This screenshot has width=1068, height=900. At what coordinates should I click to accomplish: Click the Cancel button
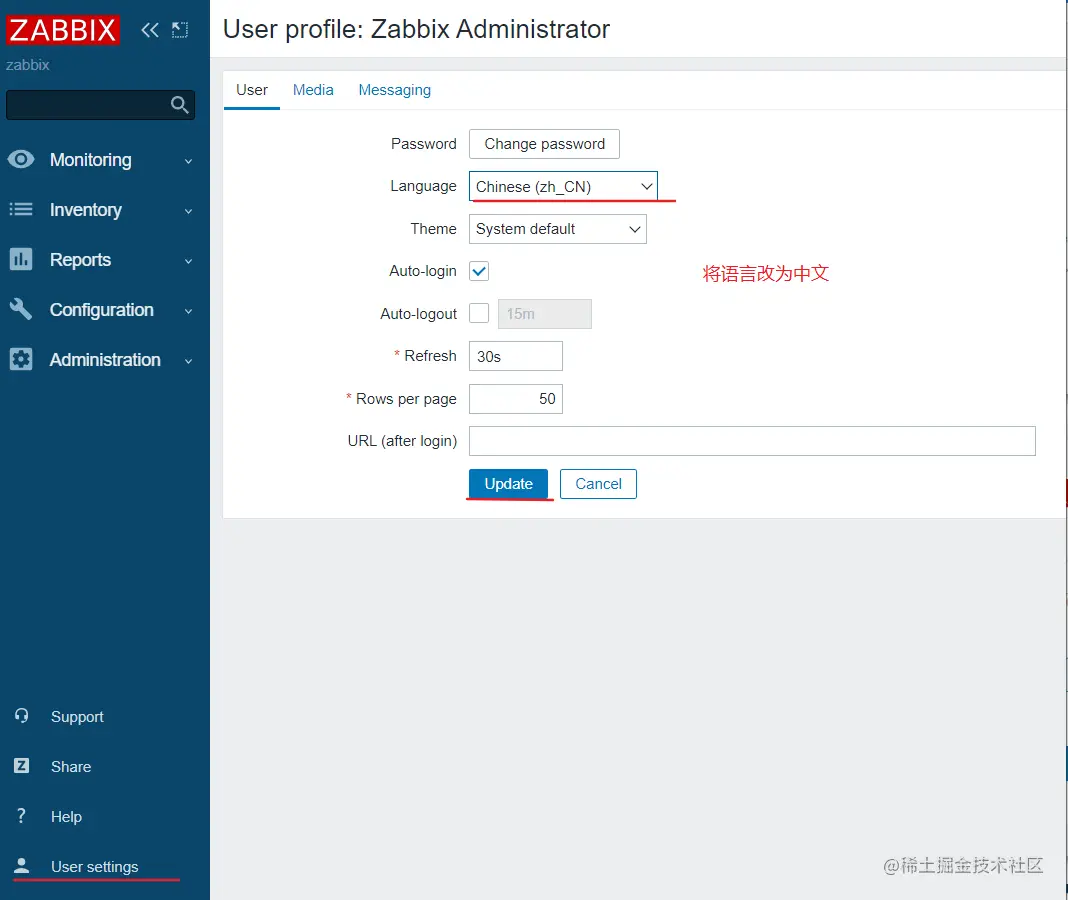click(x=598, y=484)
